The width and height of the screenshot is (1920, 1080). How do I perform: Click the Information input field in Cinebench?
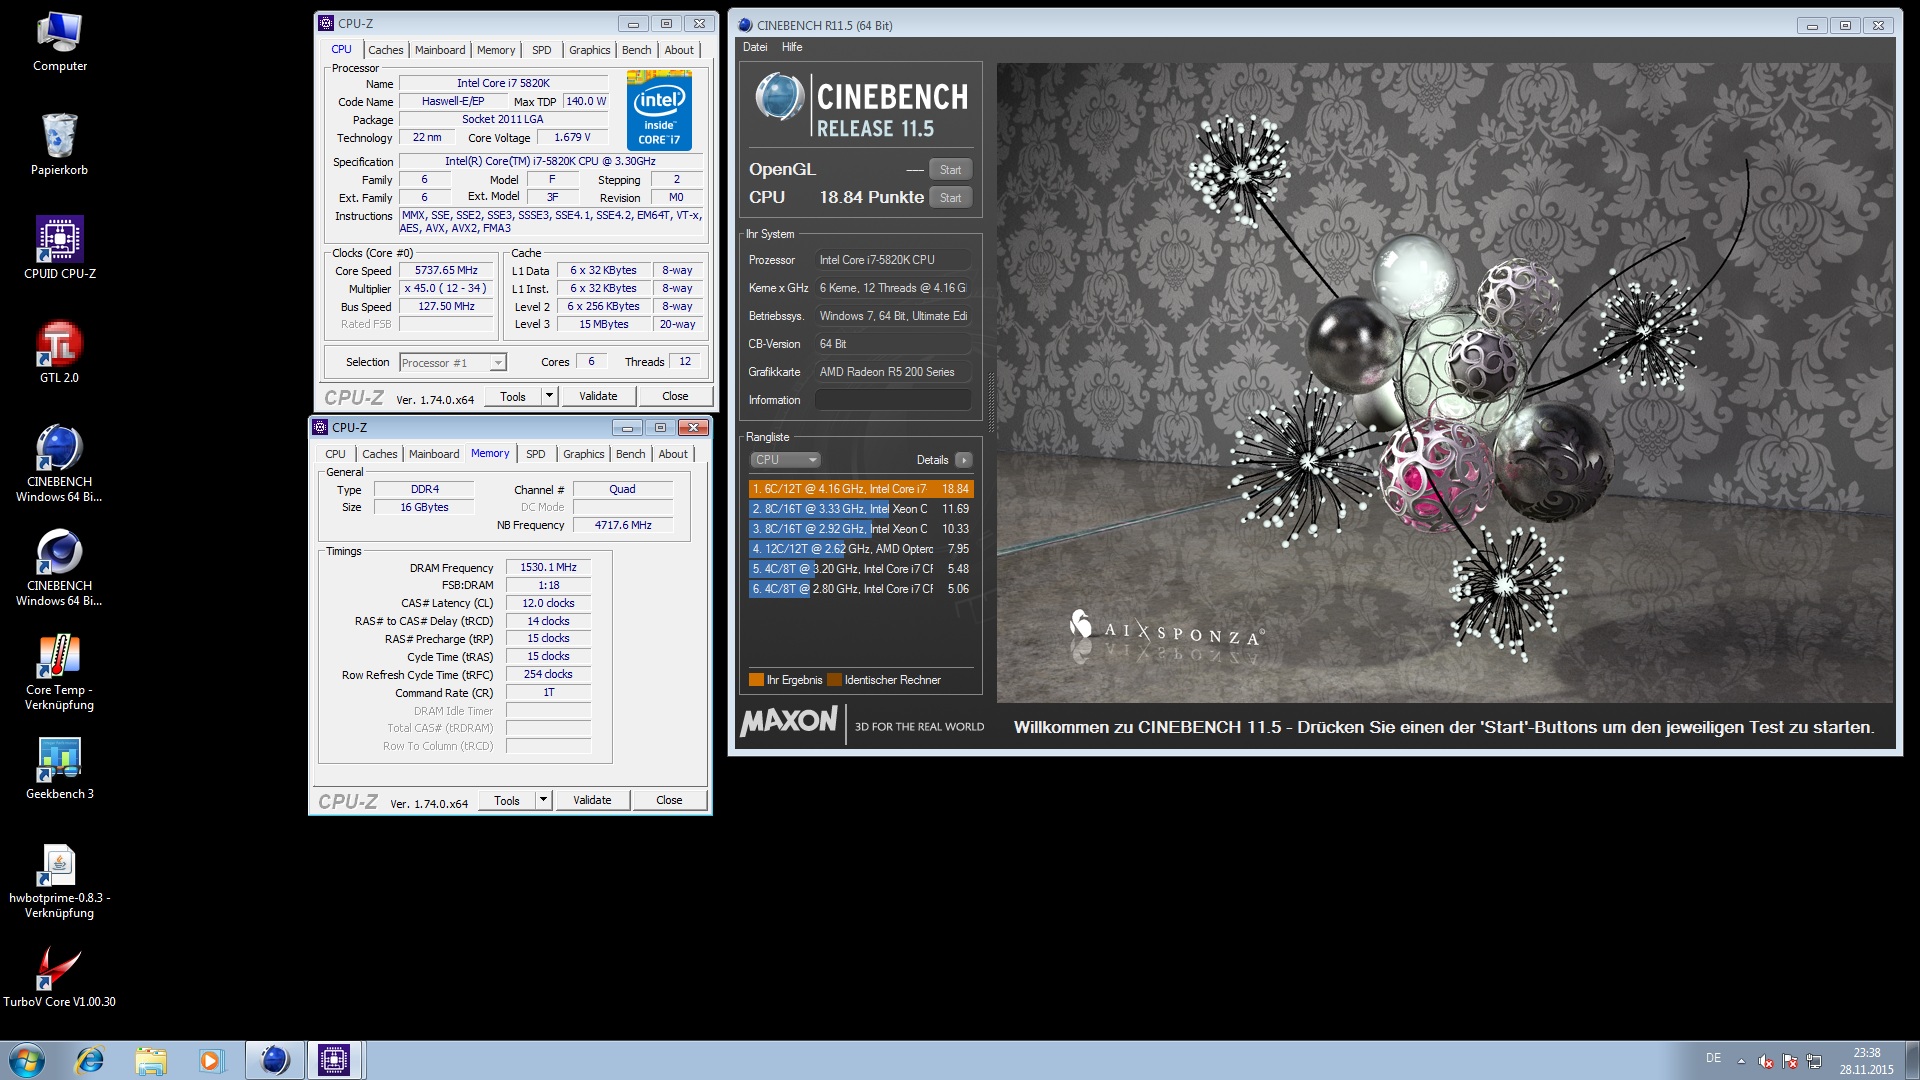(x=892, y=400)
